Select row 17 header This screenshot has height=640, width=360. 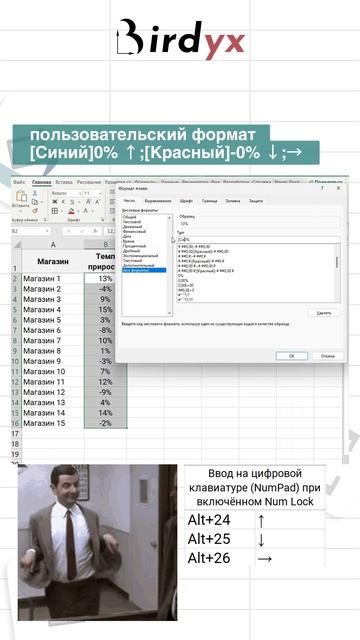coord(16,433)
